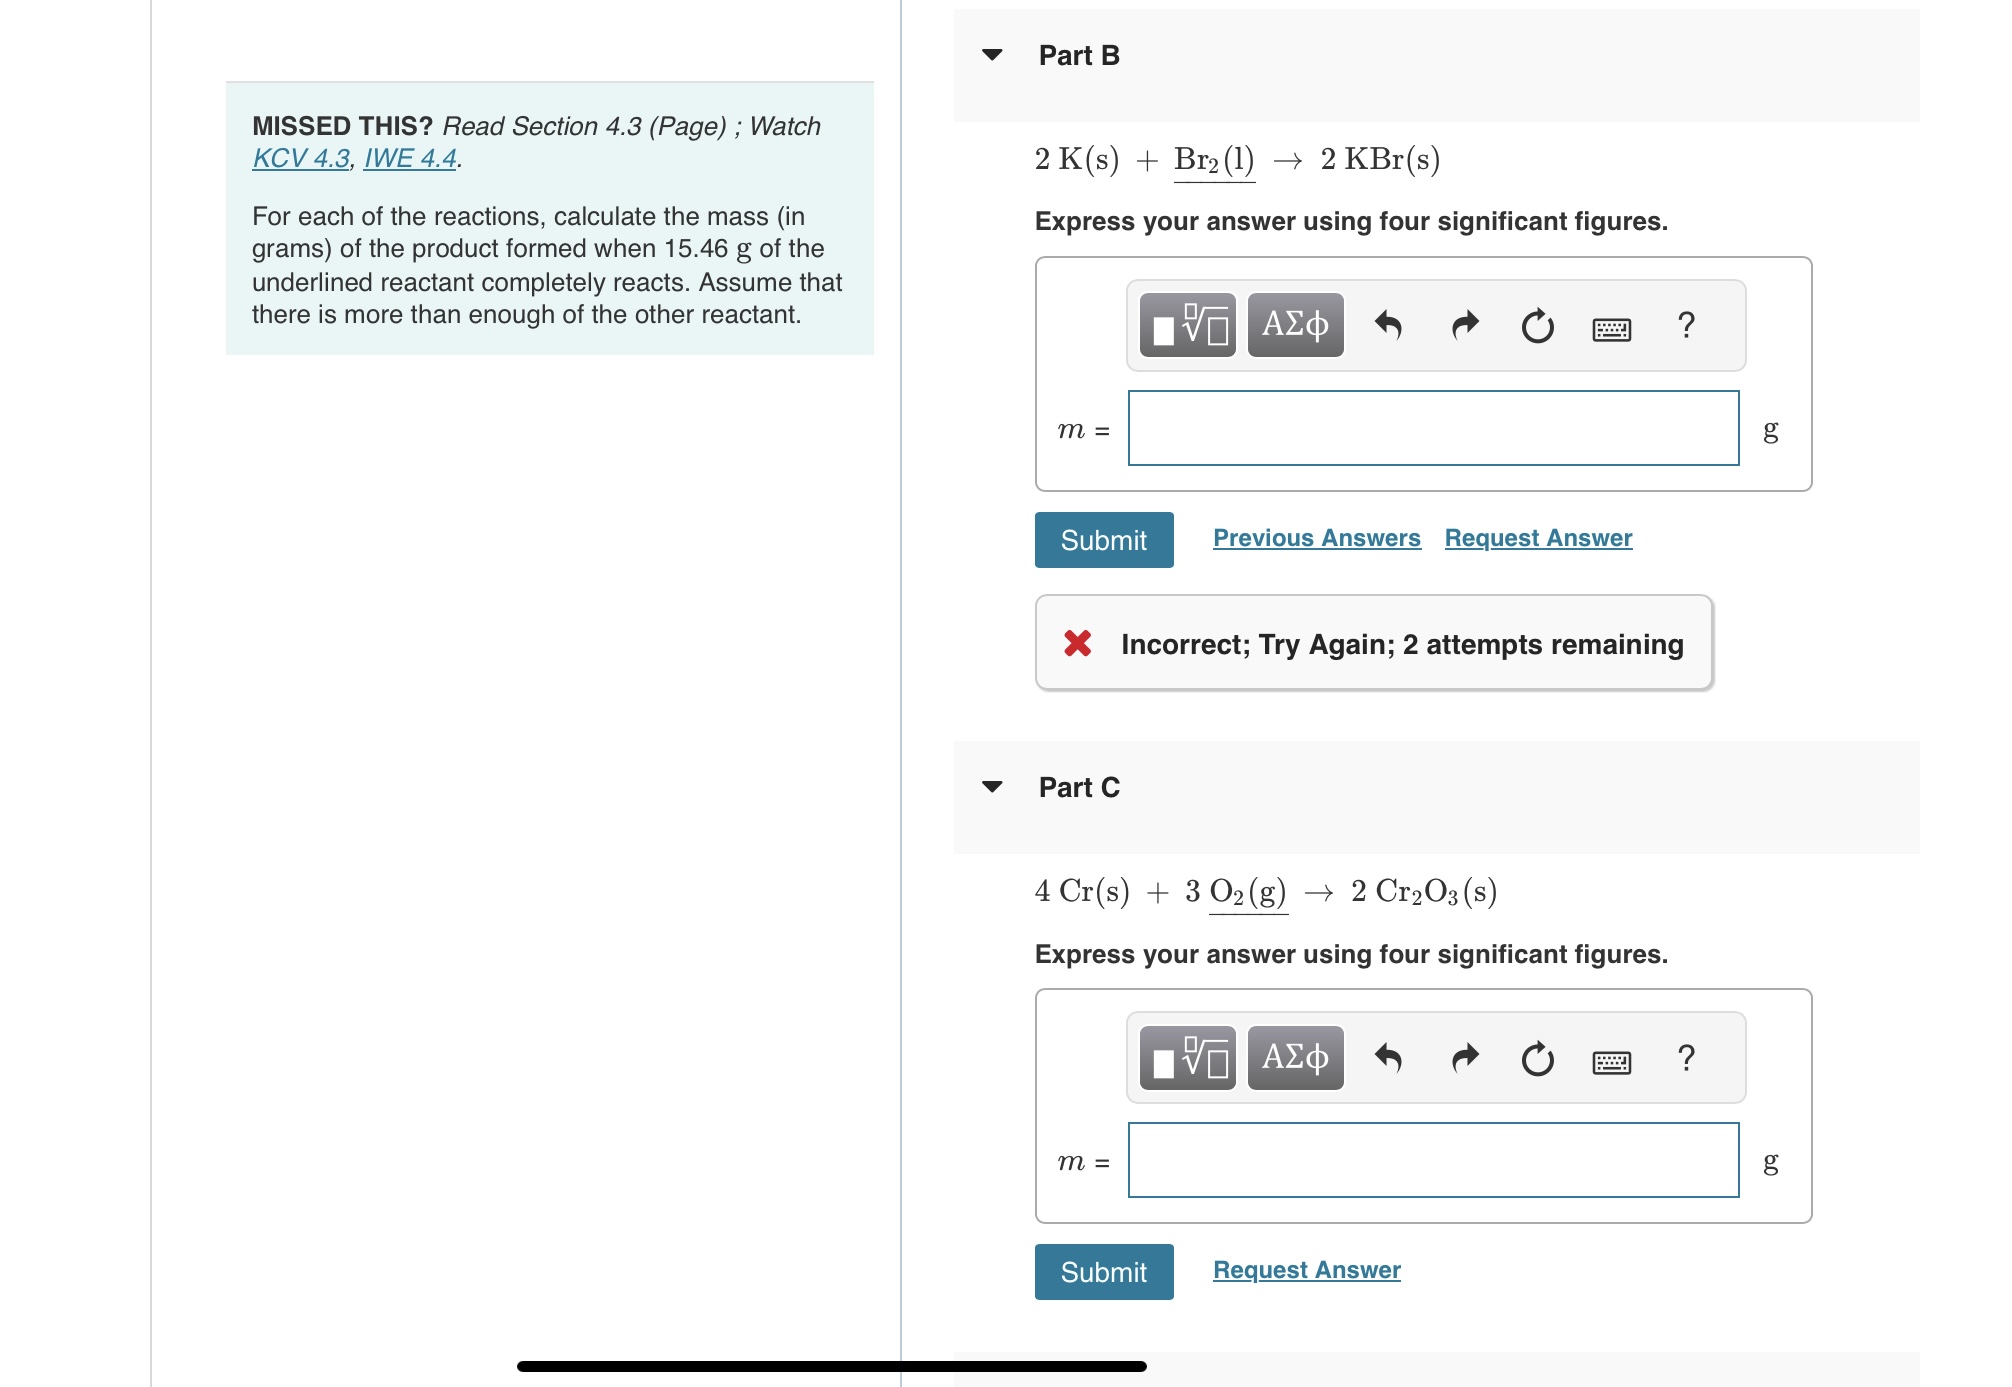Click the horizontal scrollbar at bottom

click(x=831, y=1366)
